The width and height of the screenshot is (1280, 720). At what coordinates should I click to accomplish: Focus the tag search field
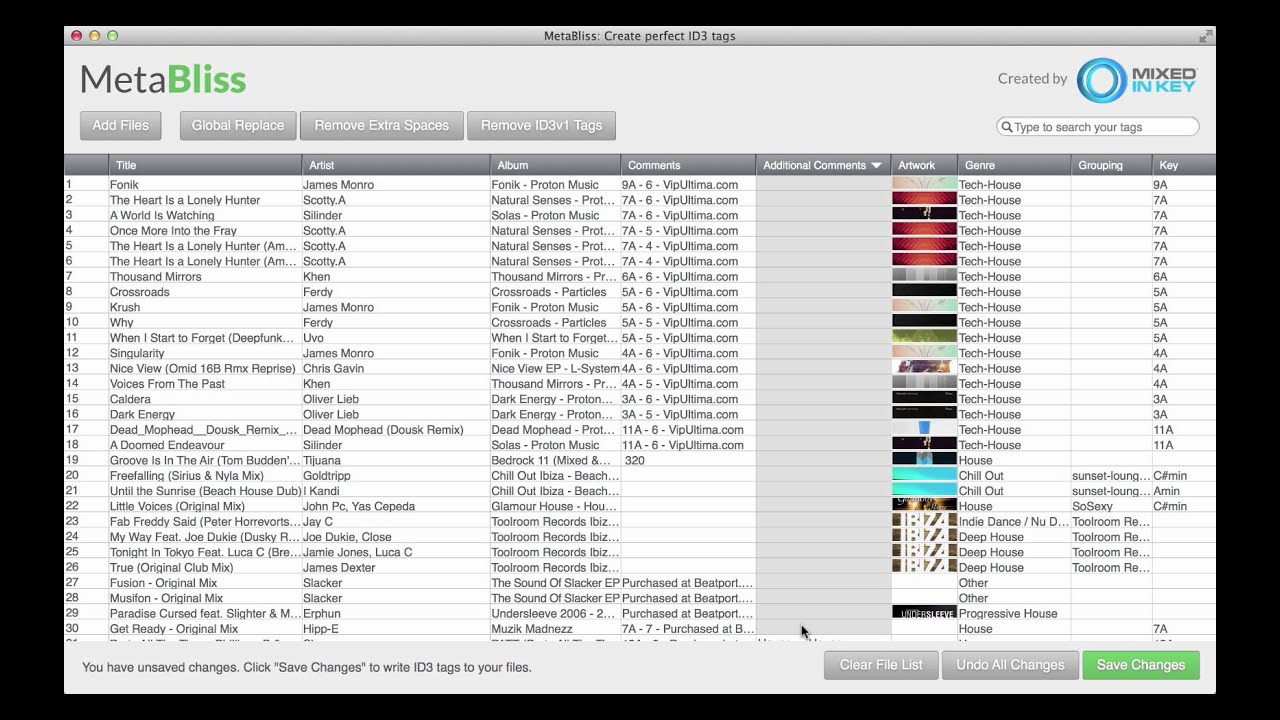coord(1098,127)
